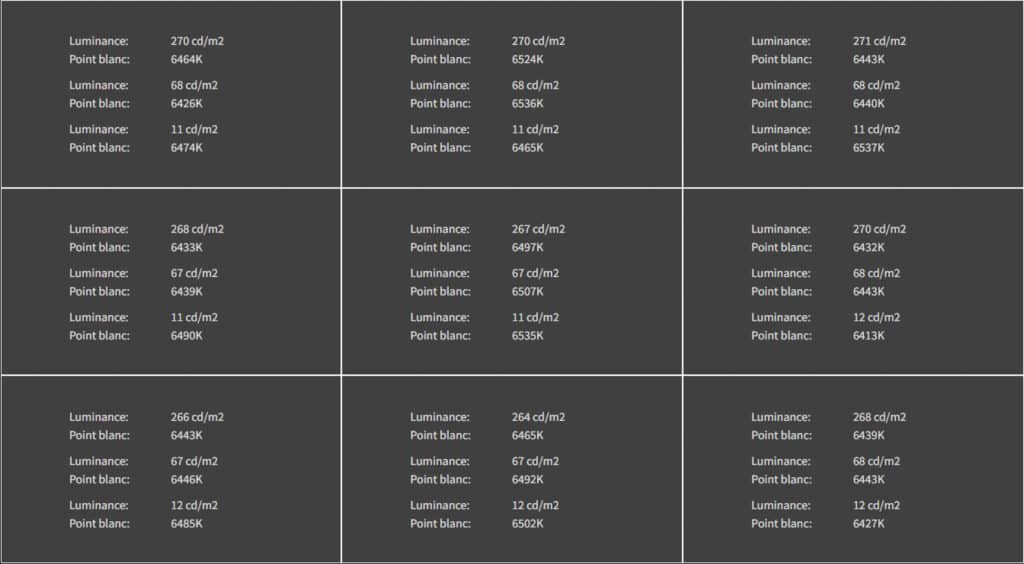Select the 6427K point blanc value
Image resolution: width=1024 pixels, height=564 pixels.
click(x=869, y=523)
